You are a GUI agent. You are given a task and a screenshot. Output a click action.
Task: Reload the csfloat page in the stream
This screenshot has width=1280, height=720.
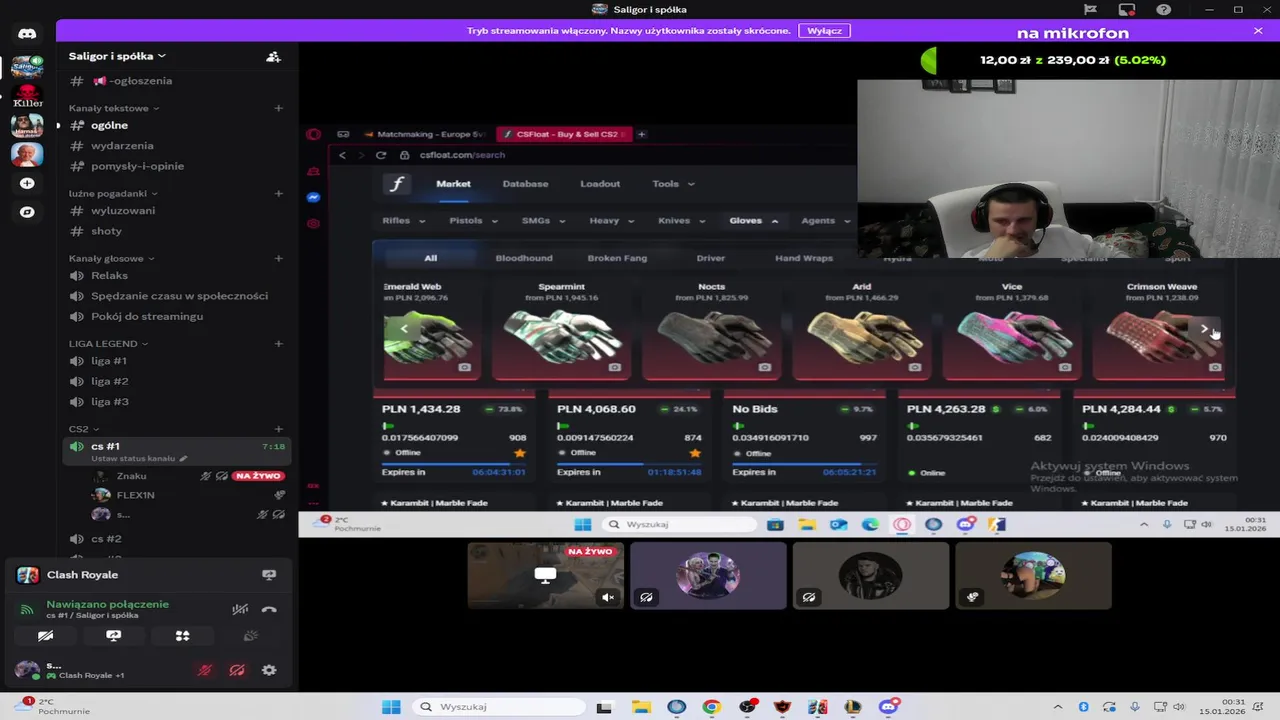pos(381,155)
